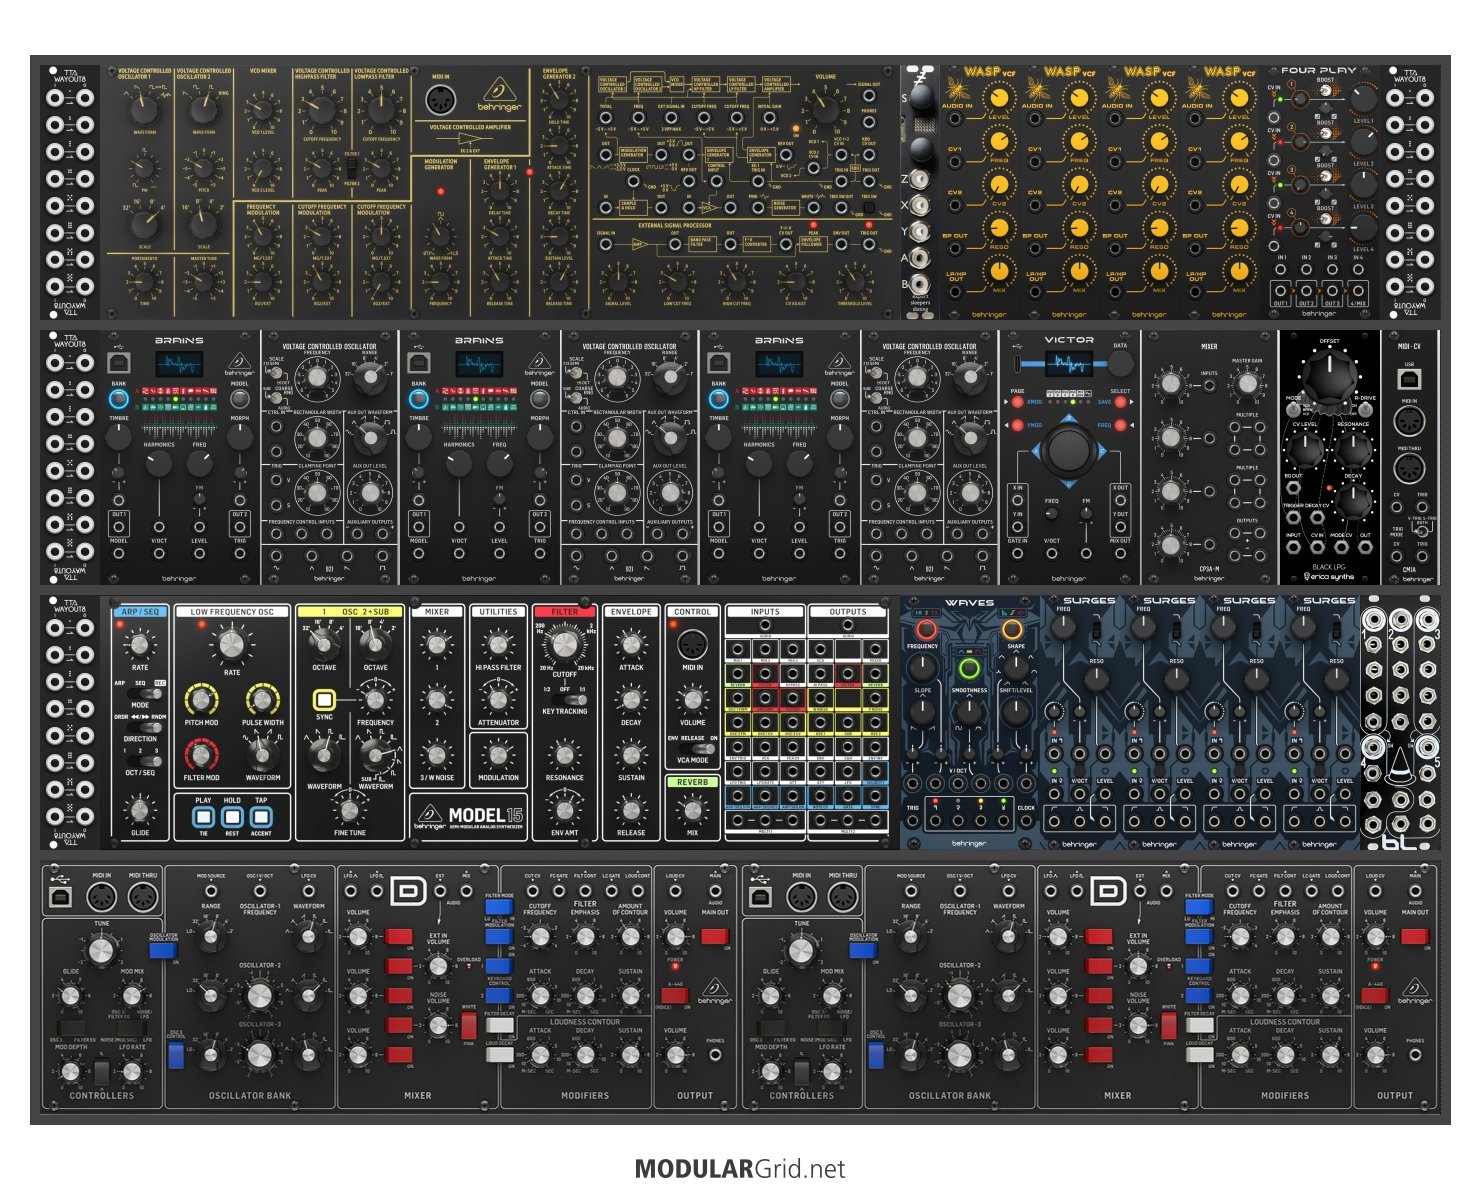Click the DATA encoder knob on Victor
The image size is (1481, 1190).
(x=1120, y=364)
